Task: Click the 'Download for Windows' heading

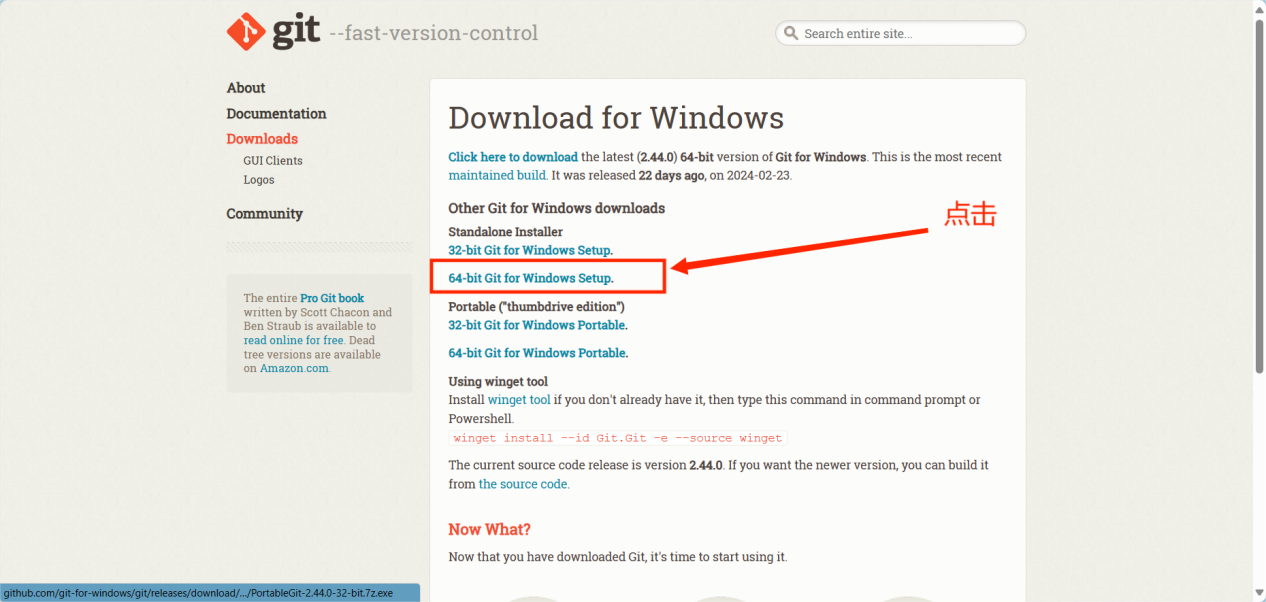Action: tap(616, 118)
